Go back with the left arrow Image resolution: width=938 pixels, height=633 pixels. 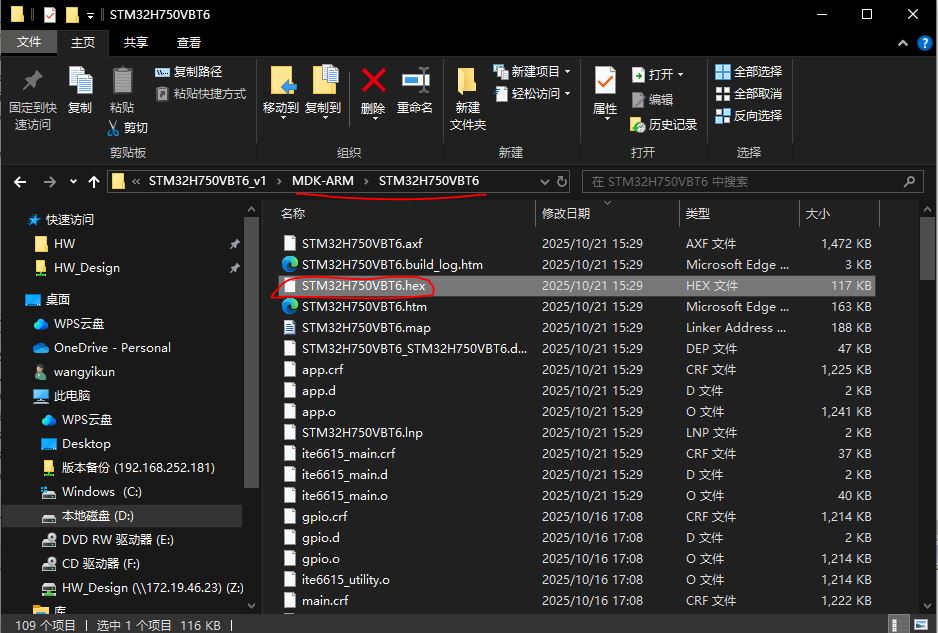coord(20,182)
